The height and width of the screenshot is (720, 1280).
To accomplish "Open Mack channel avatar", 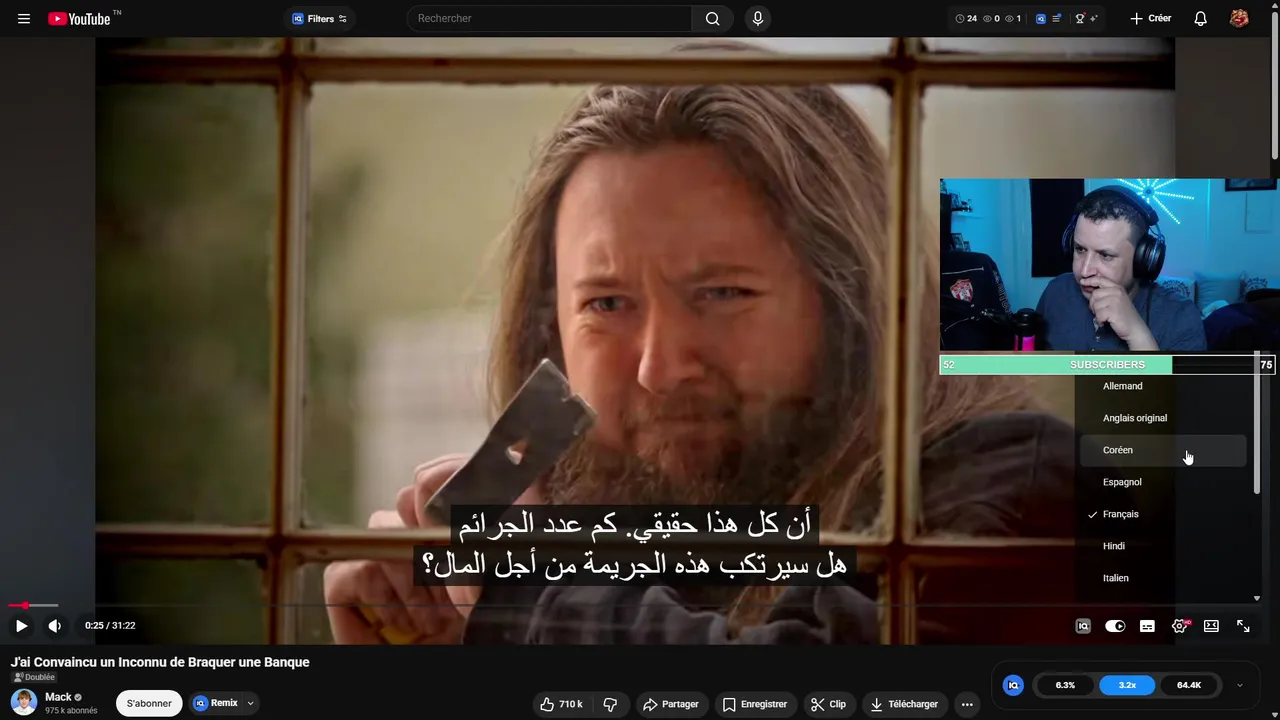I will (24, 702).
